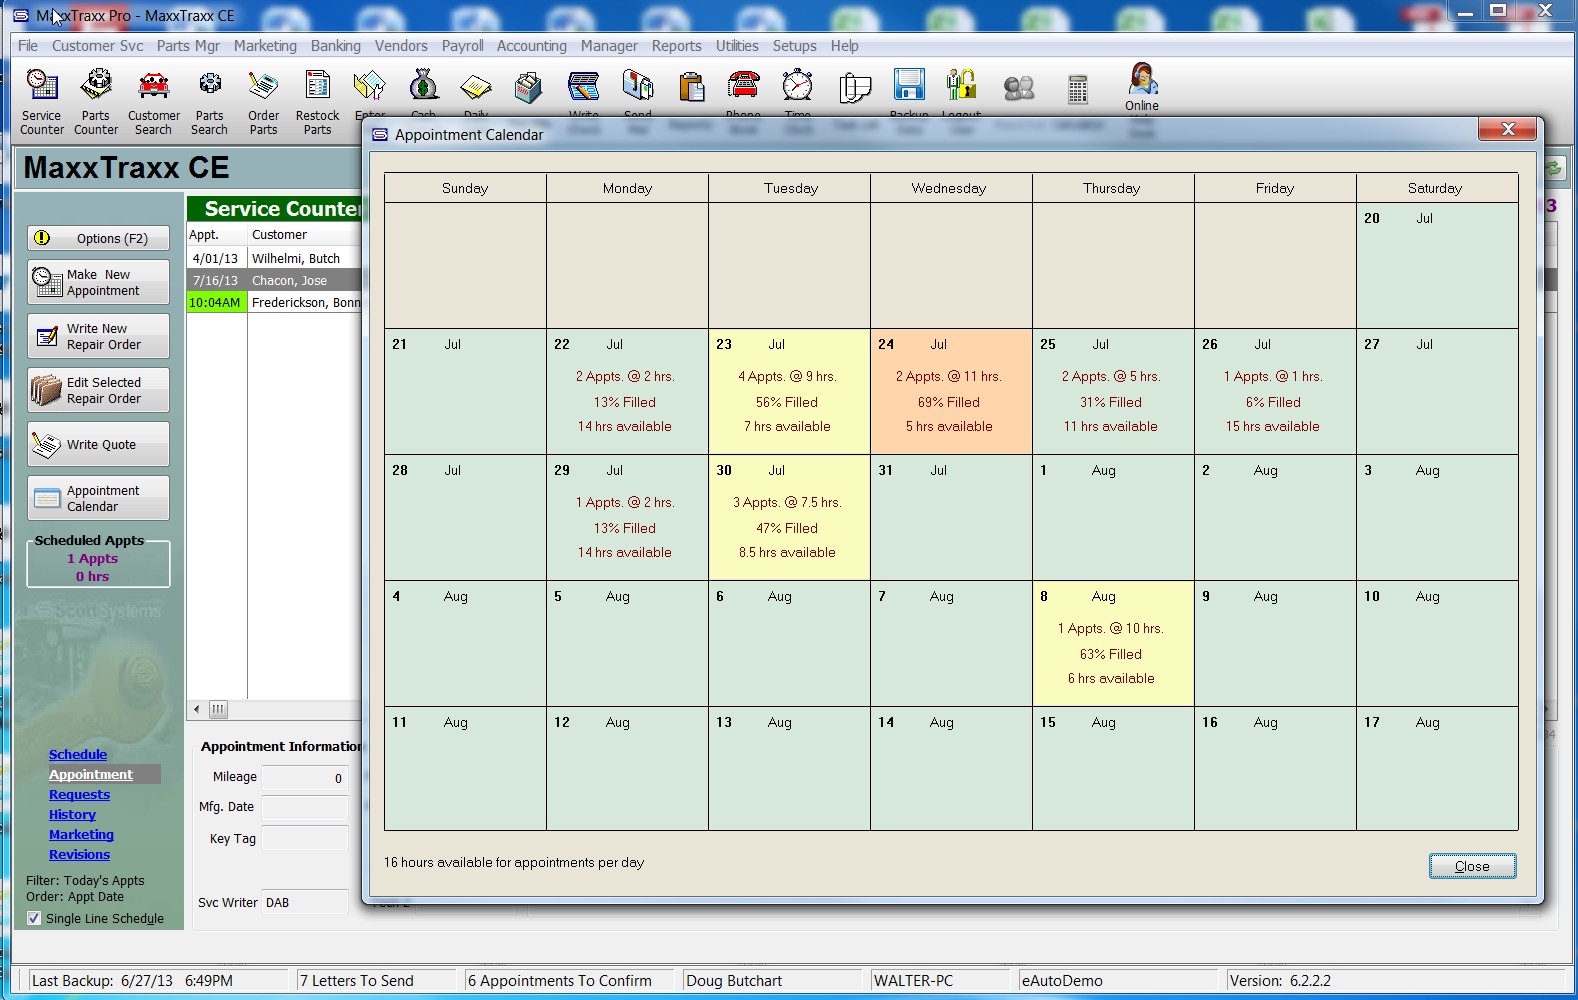Open the File menu

(x=28, y=46)
